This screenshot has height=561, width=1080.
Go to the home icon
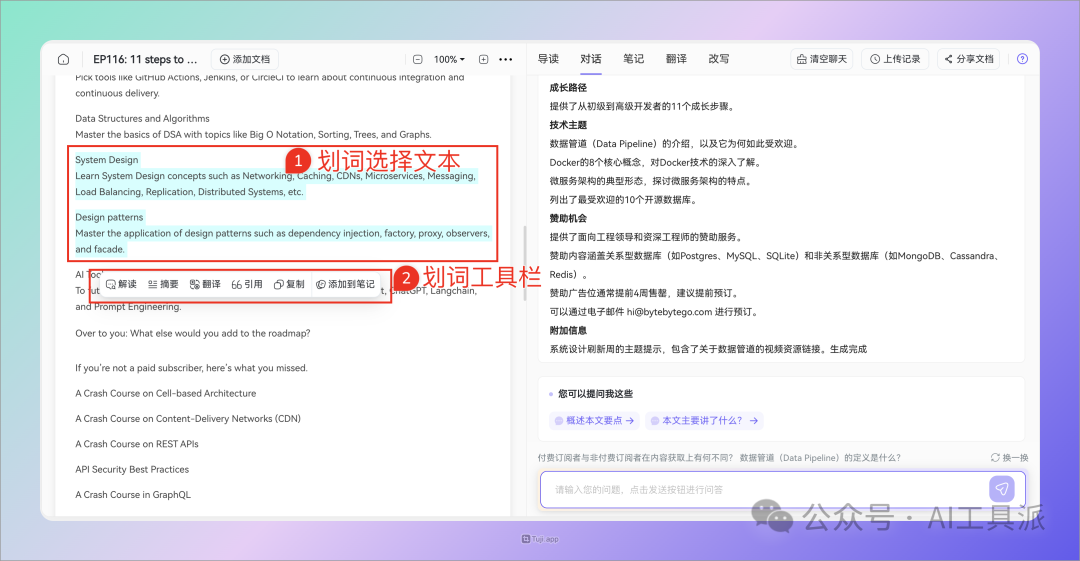63,59
